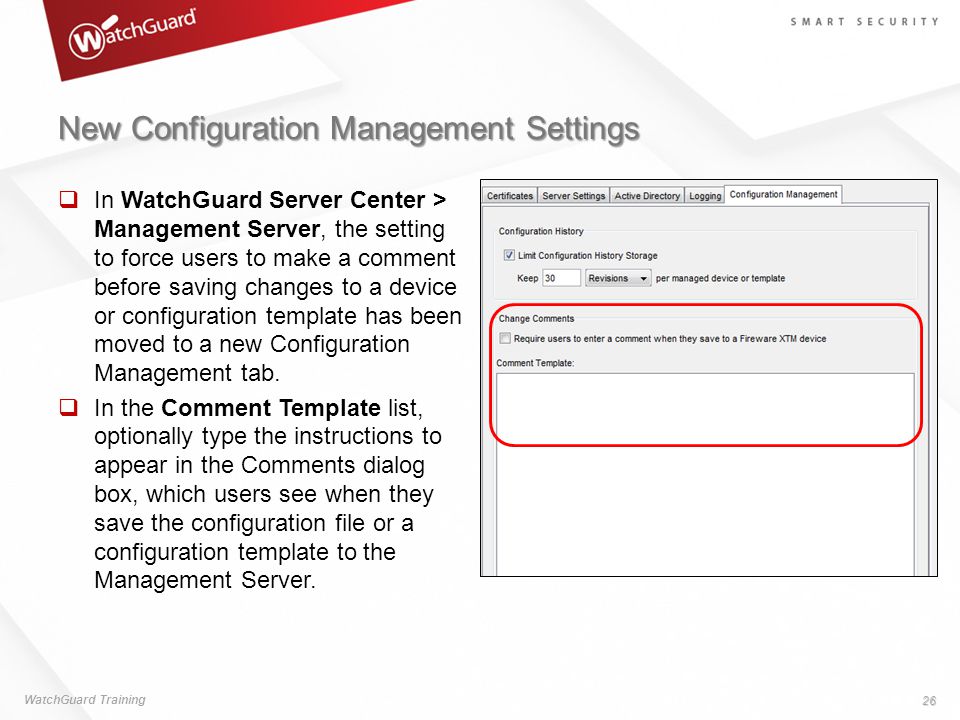
Task: Click the 'SMART SECURITY' header text
Action: coord(864,21)
